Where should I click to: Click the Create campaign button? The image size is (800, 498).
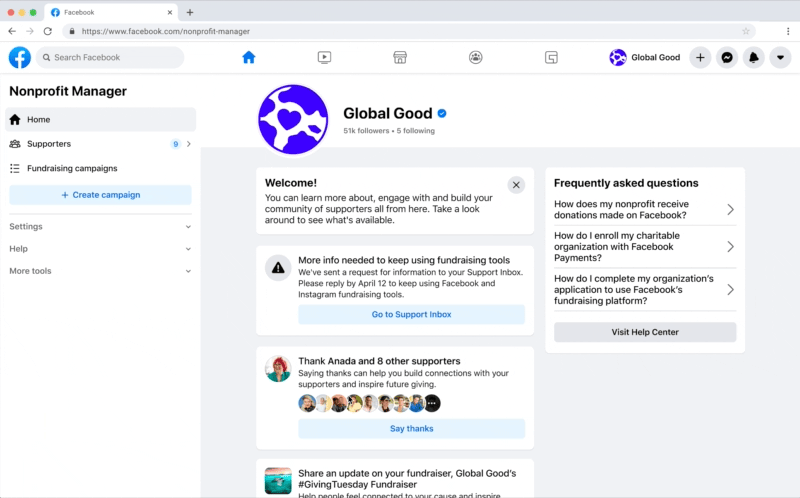point(101,195)
